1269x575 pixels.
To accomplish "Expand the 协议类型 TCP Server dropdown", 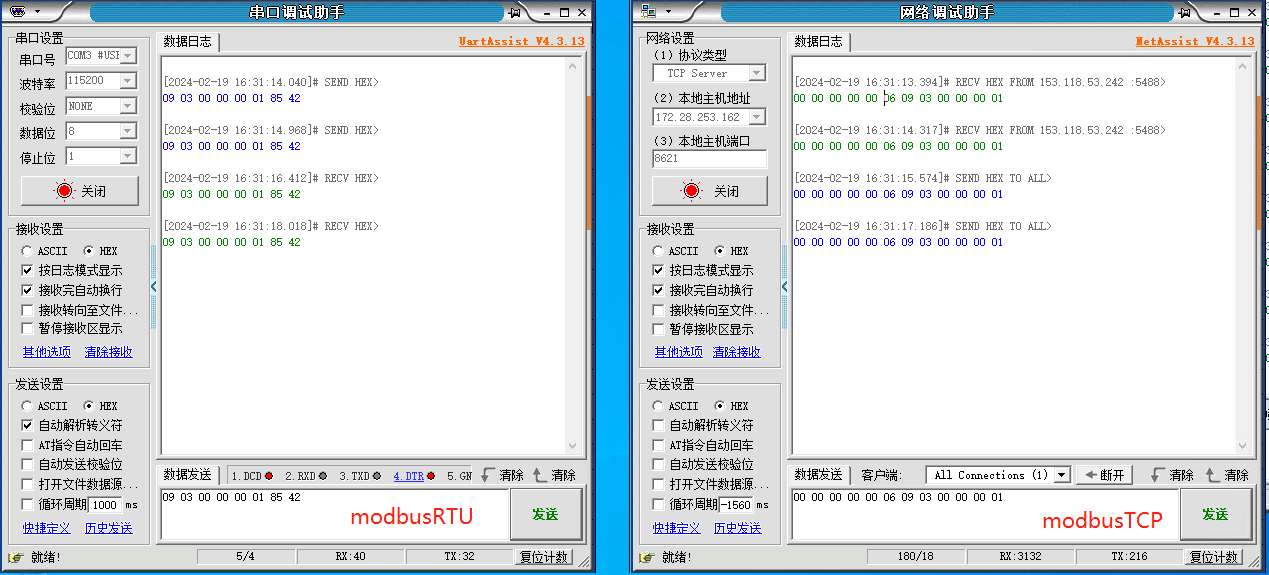I will [x=756, y=73].
